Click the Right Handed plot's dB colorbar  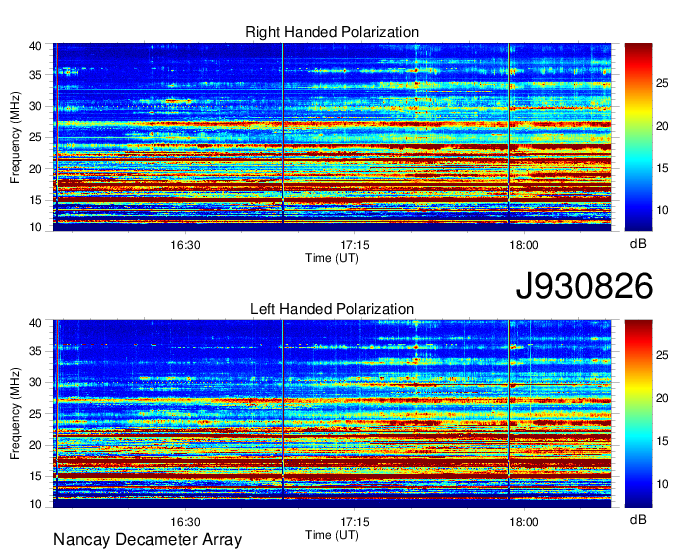coord(638,137)
